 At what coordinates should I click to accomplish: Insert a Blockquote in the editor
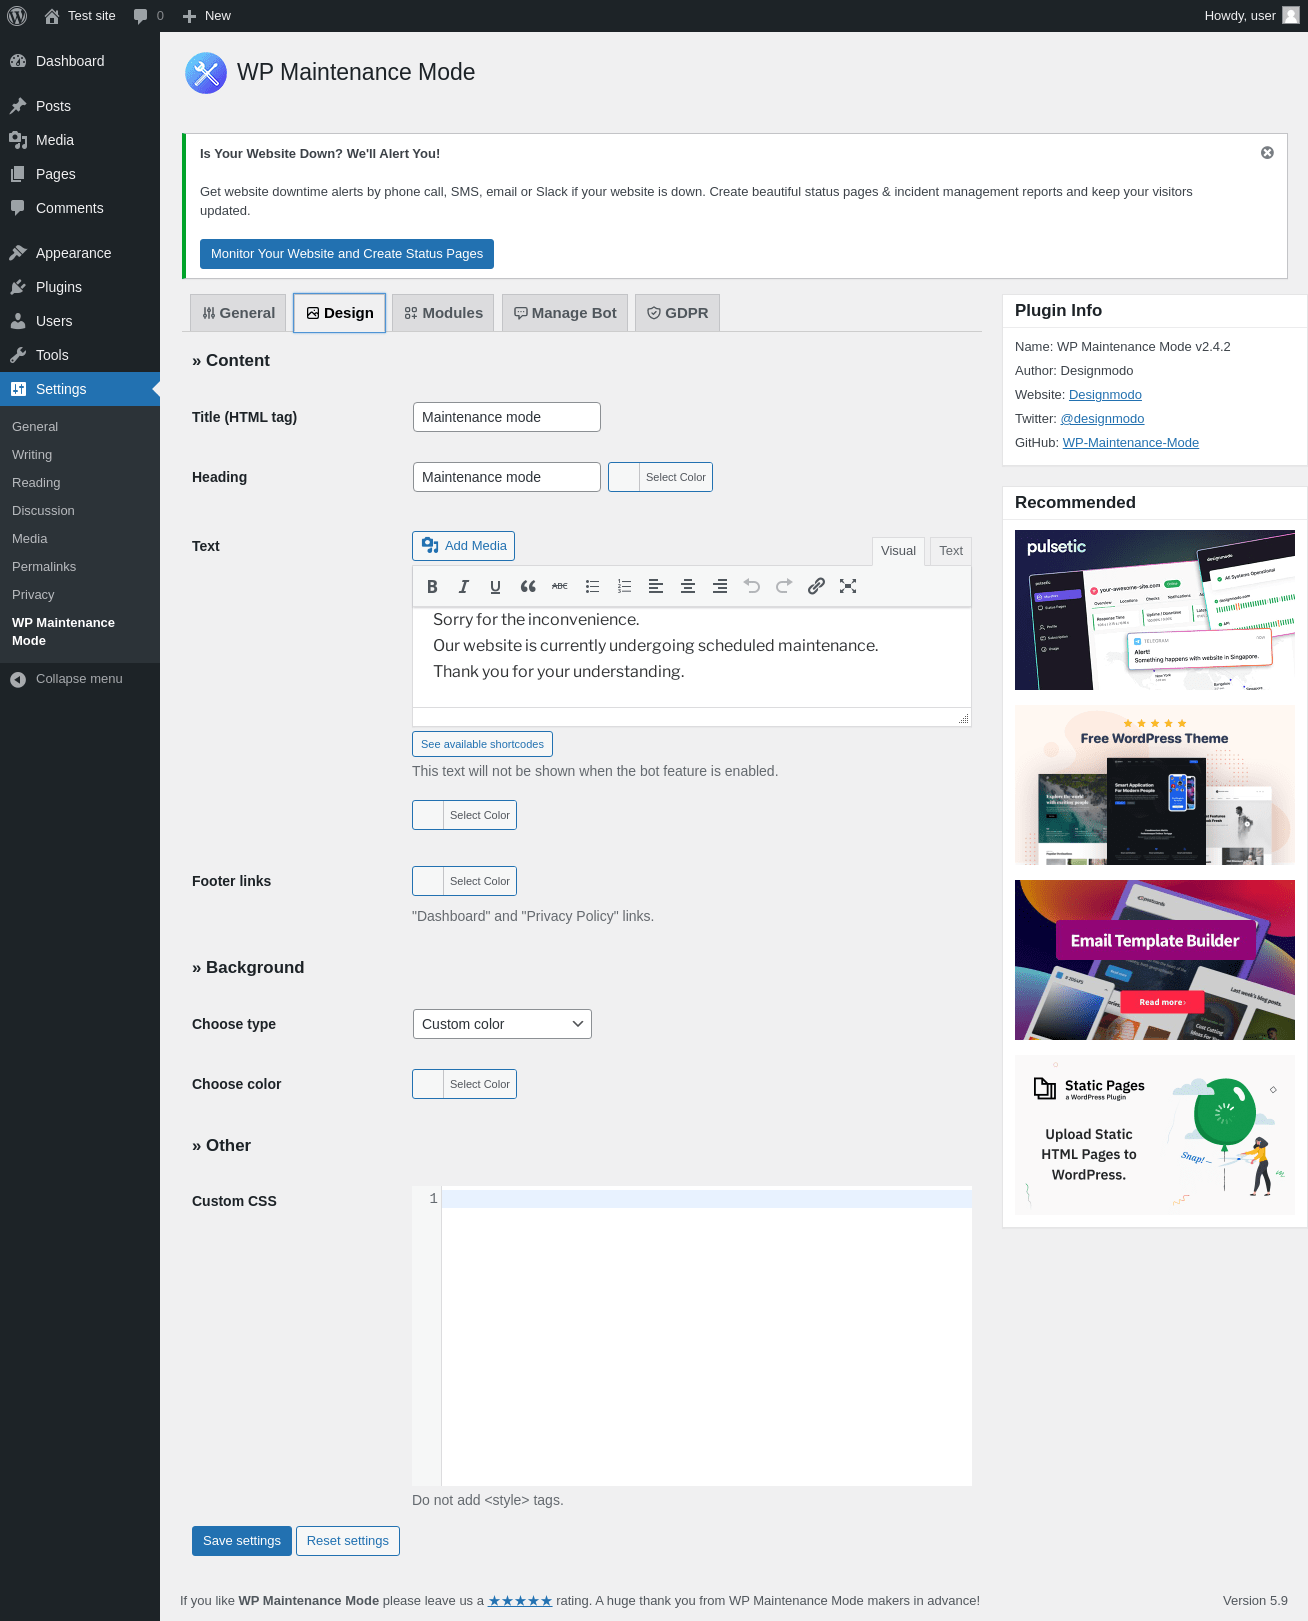(528, 586)
